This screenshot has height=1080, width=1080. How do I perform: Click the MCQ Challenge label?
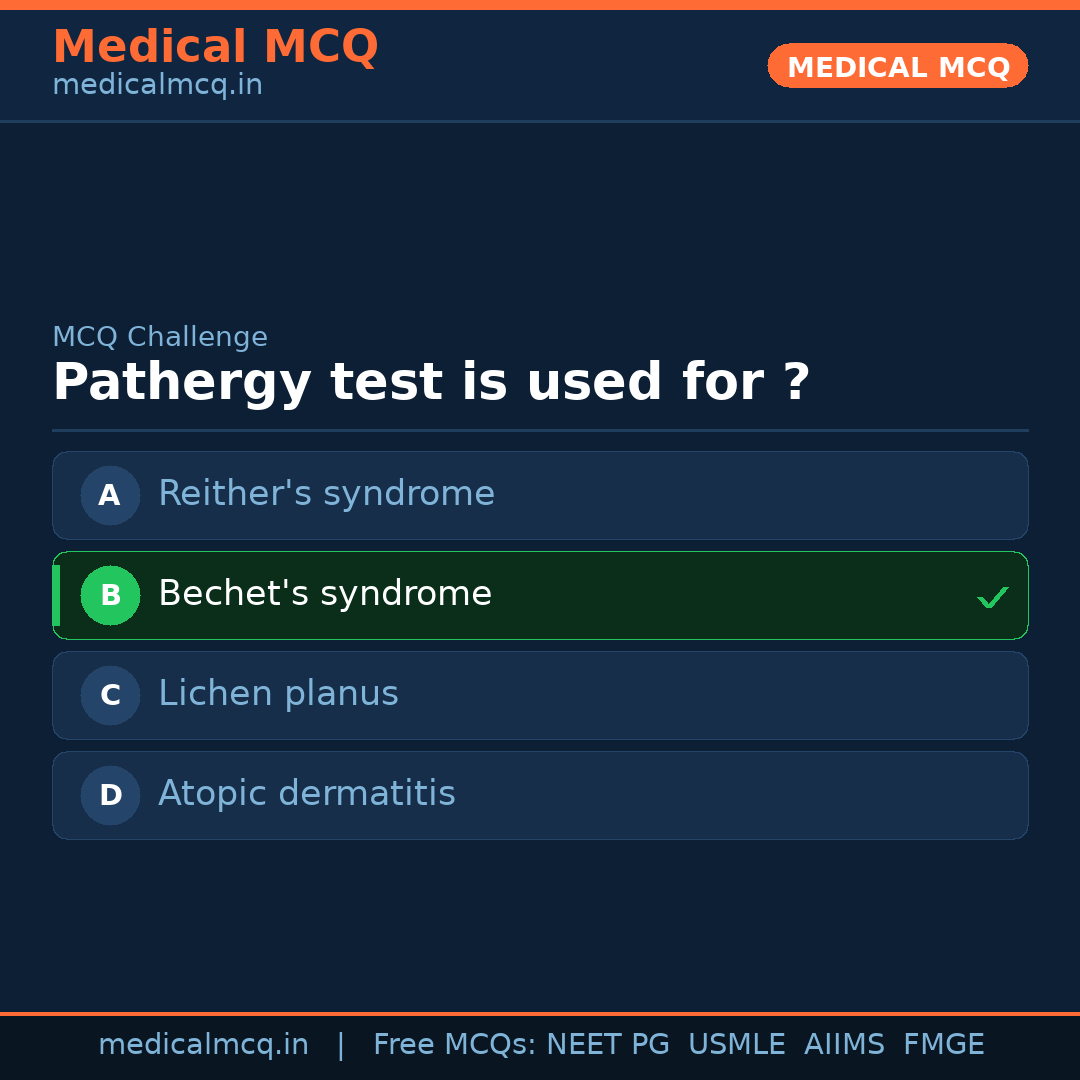pyautogui.click(x=160, y=337)
